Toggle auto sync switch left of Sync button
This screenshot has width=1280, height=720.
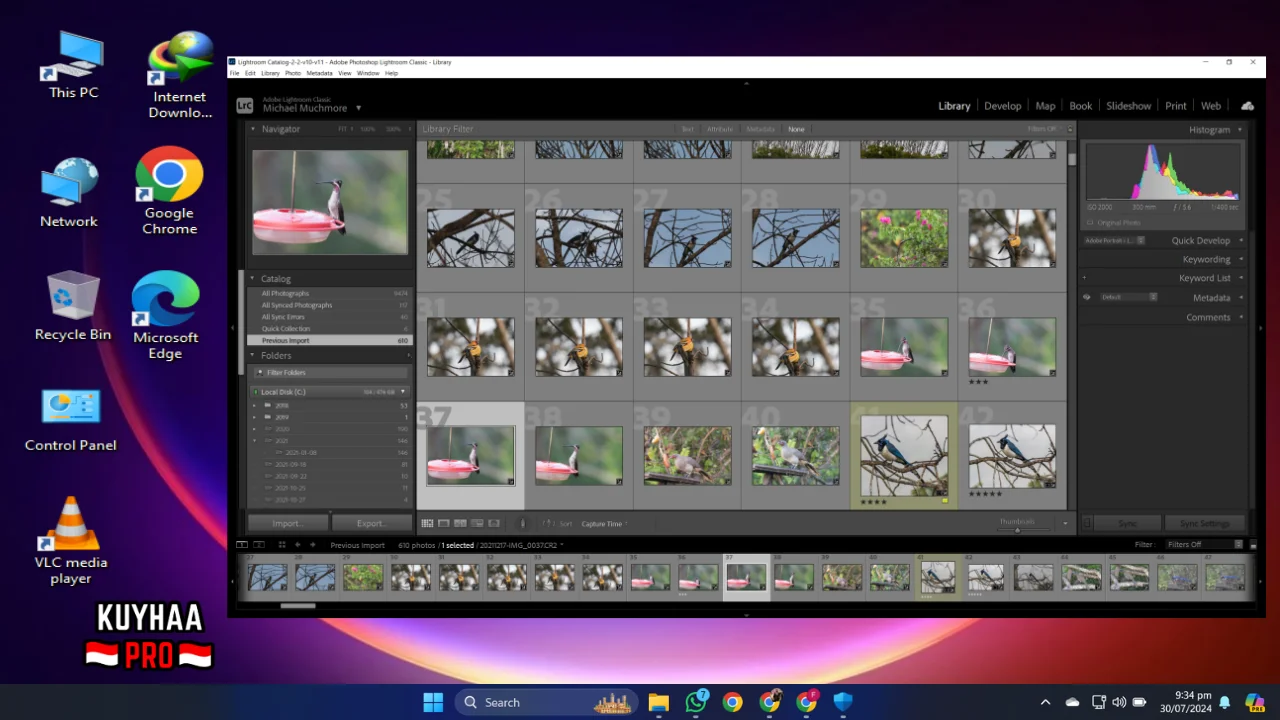click(1088, 523)
